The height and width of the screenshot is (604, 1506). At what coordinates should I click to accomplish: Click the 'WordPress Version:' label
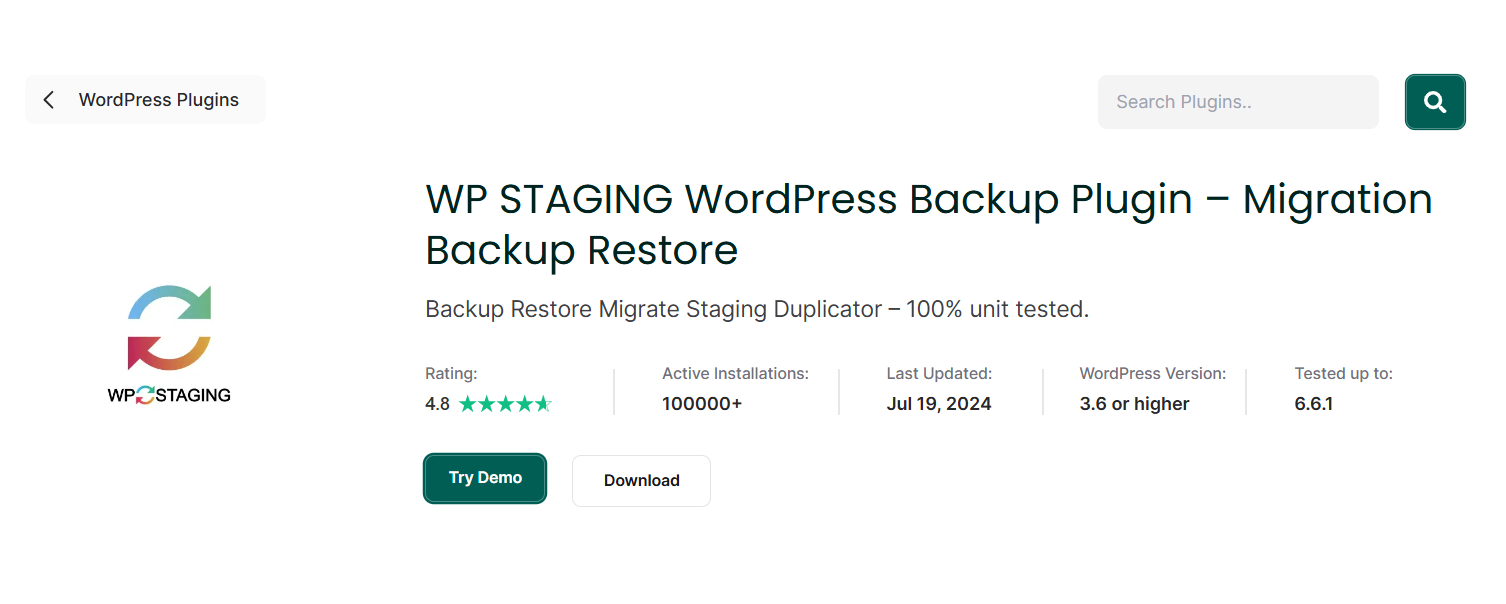click(x=1152, y=373)
